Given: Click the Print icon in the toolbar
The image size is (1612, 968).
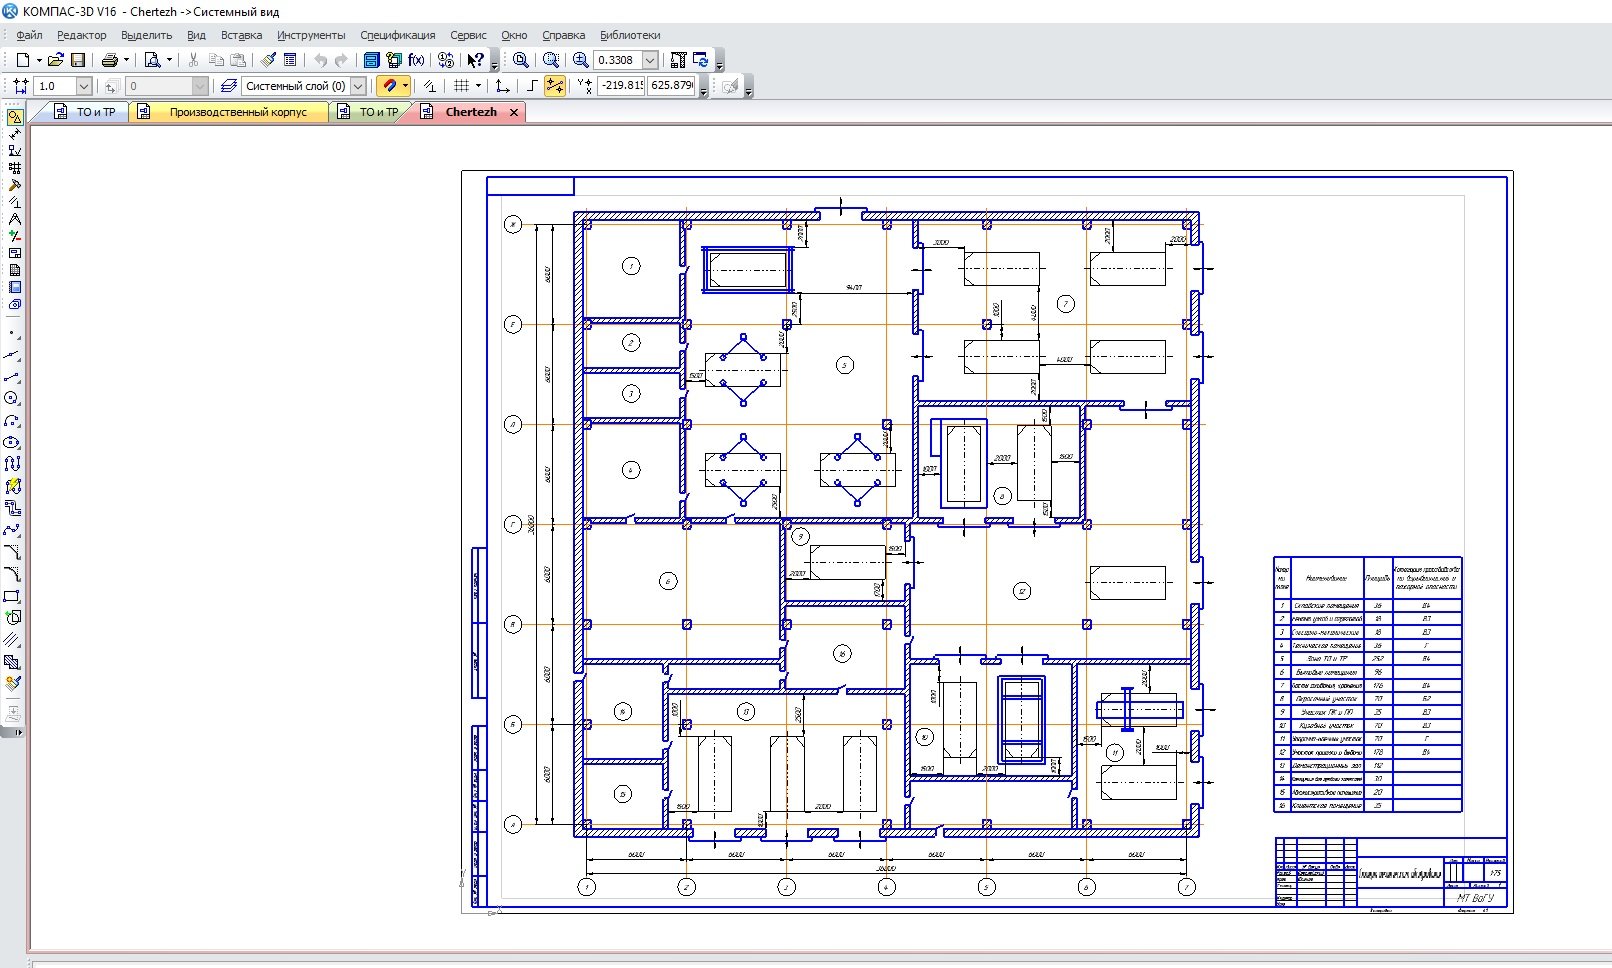Looking at the screenshot, I should pyautogui.click(x=110, y=60).
